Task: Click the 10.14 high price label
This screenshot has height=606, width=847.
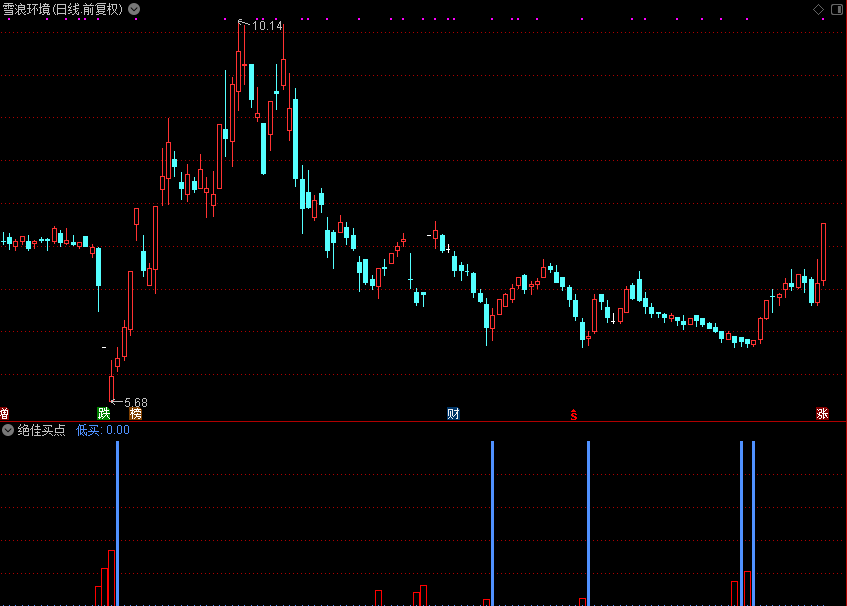Action: click(267, 25)
